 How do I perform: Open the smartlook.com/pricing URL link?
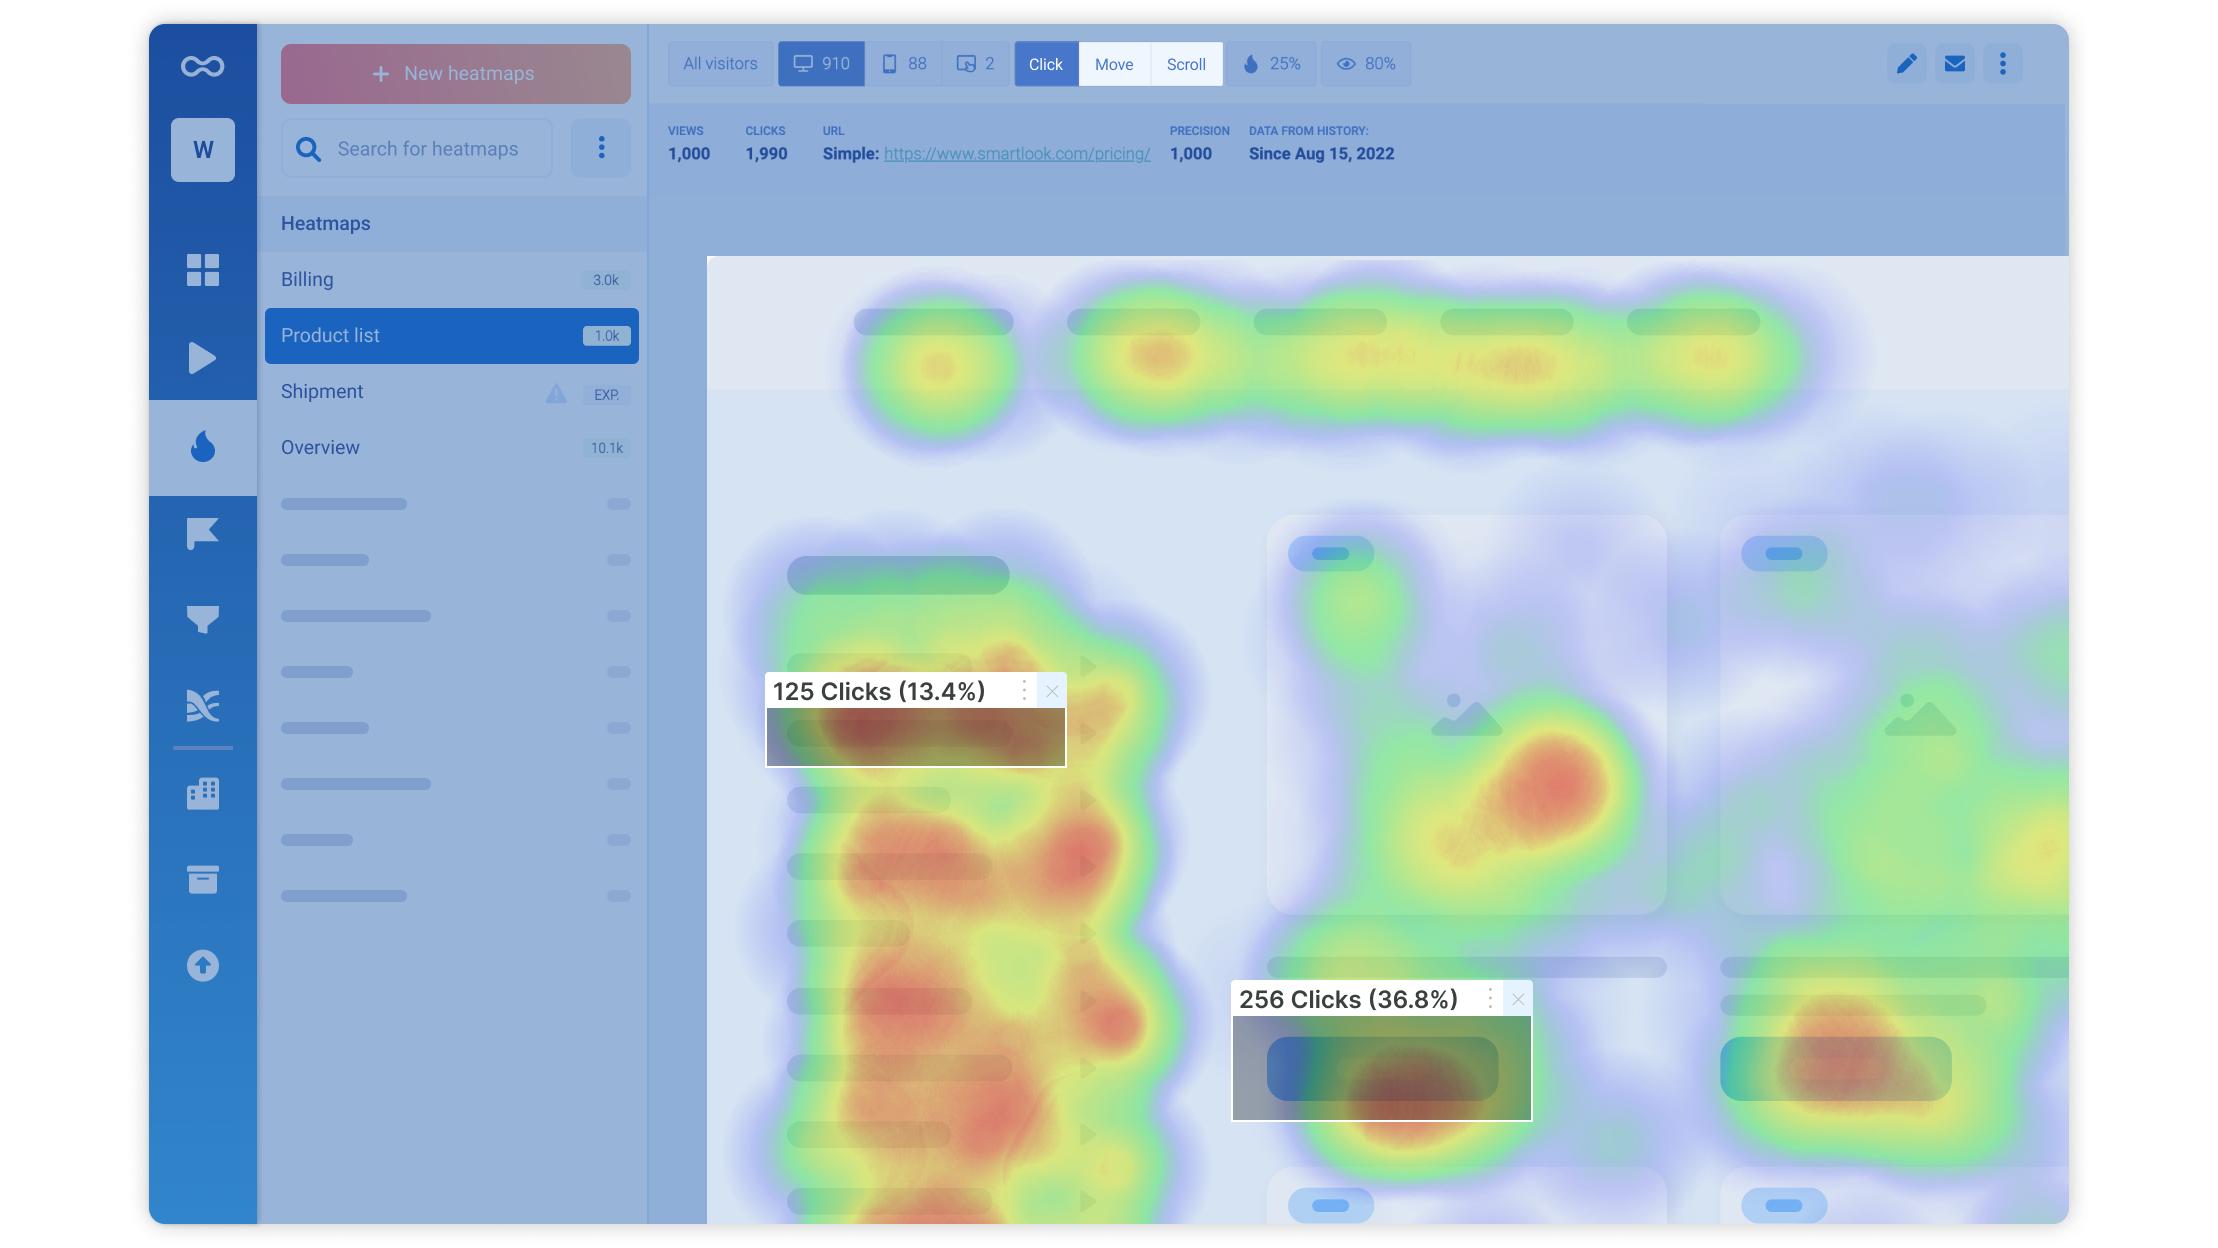1016,154
